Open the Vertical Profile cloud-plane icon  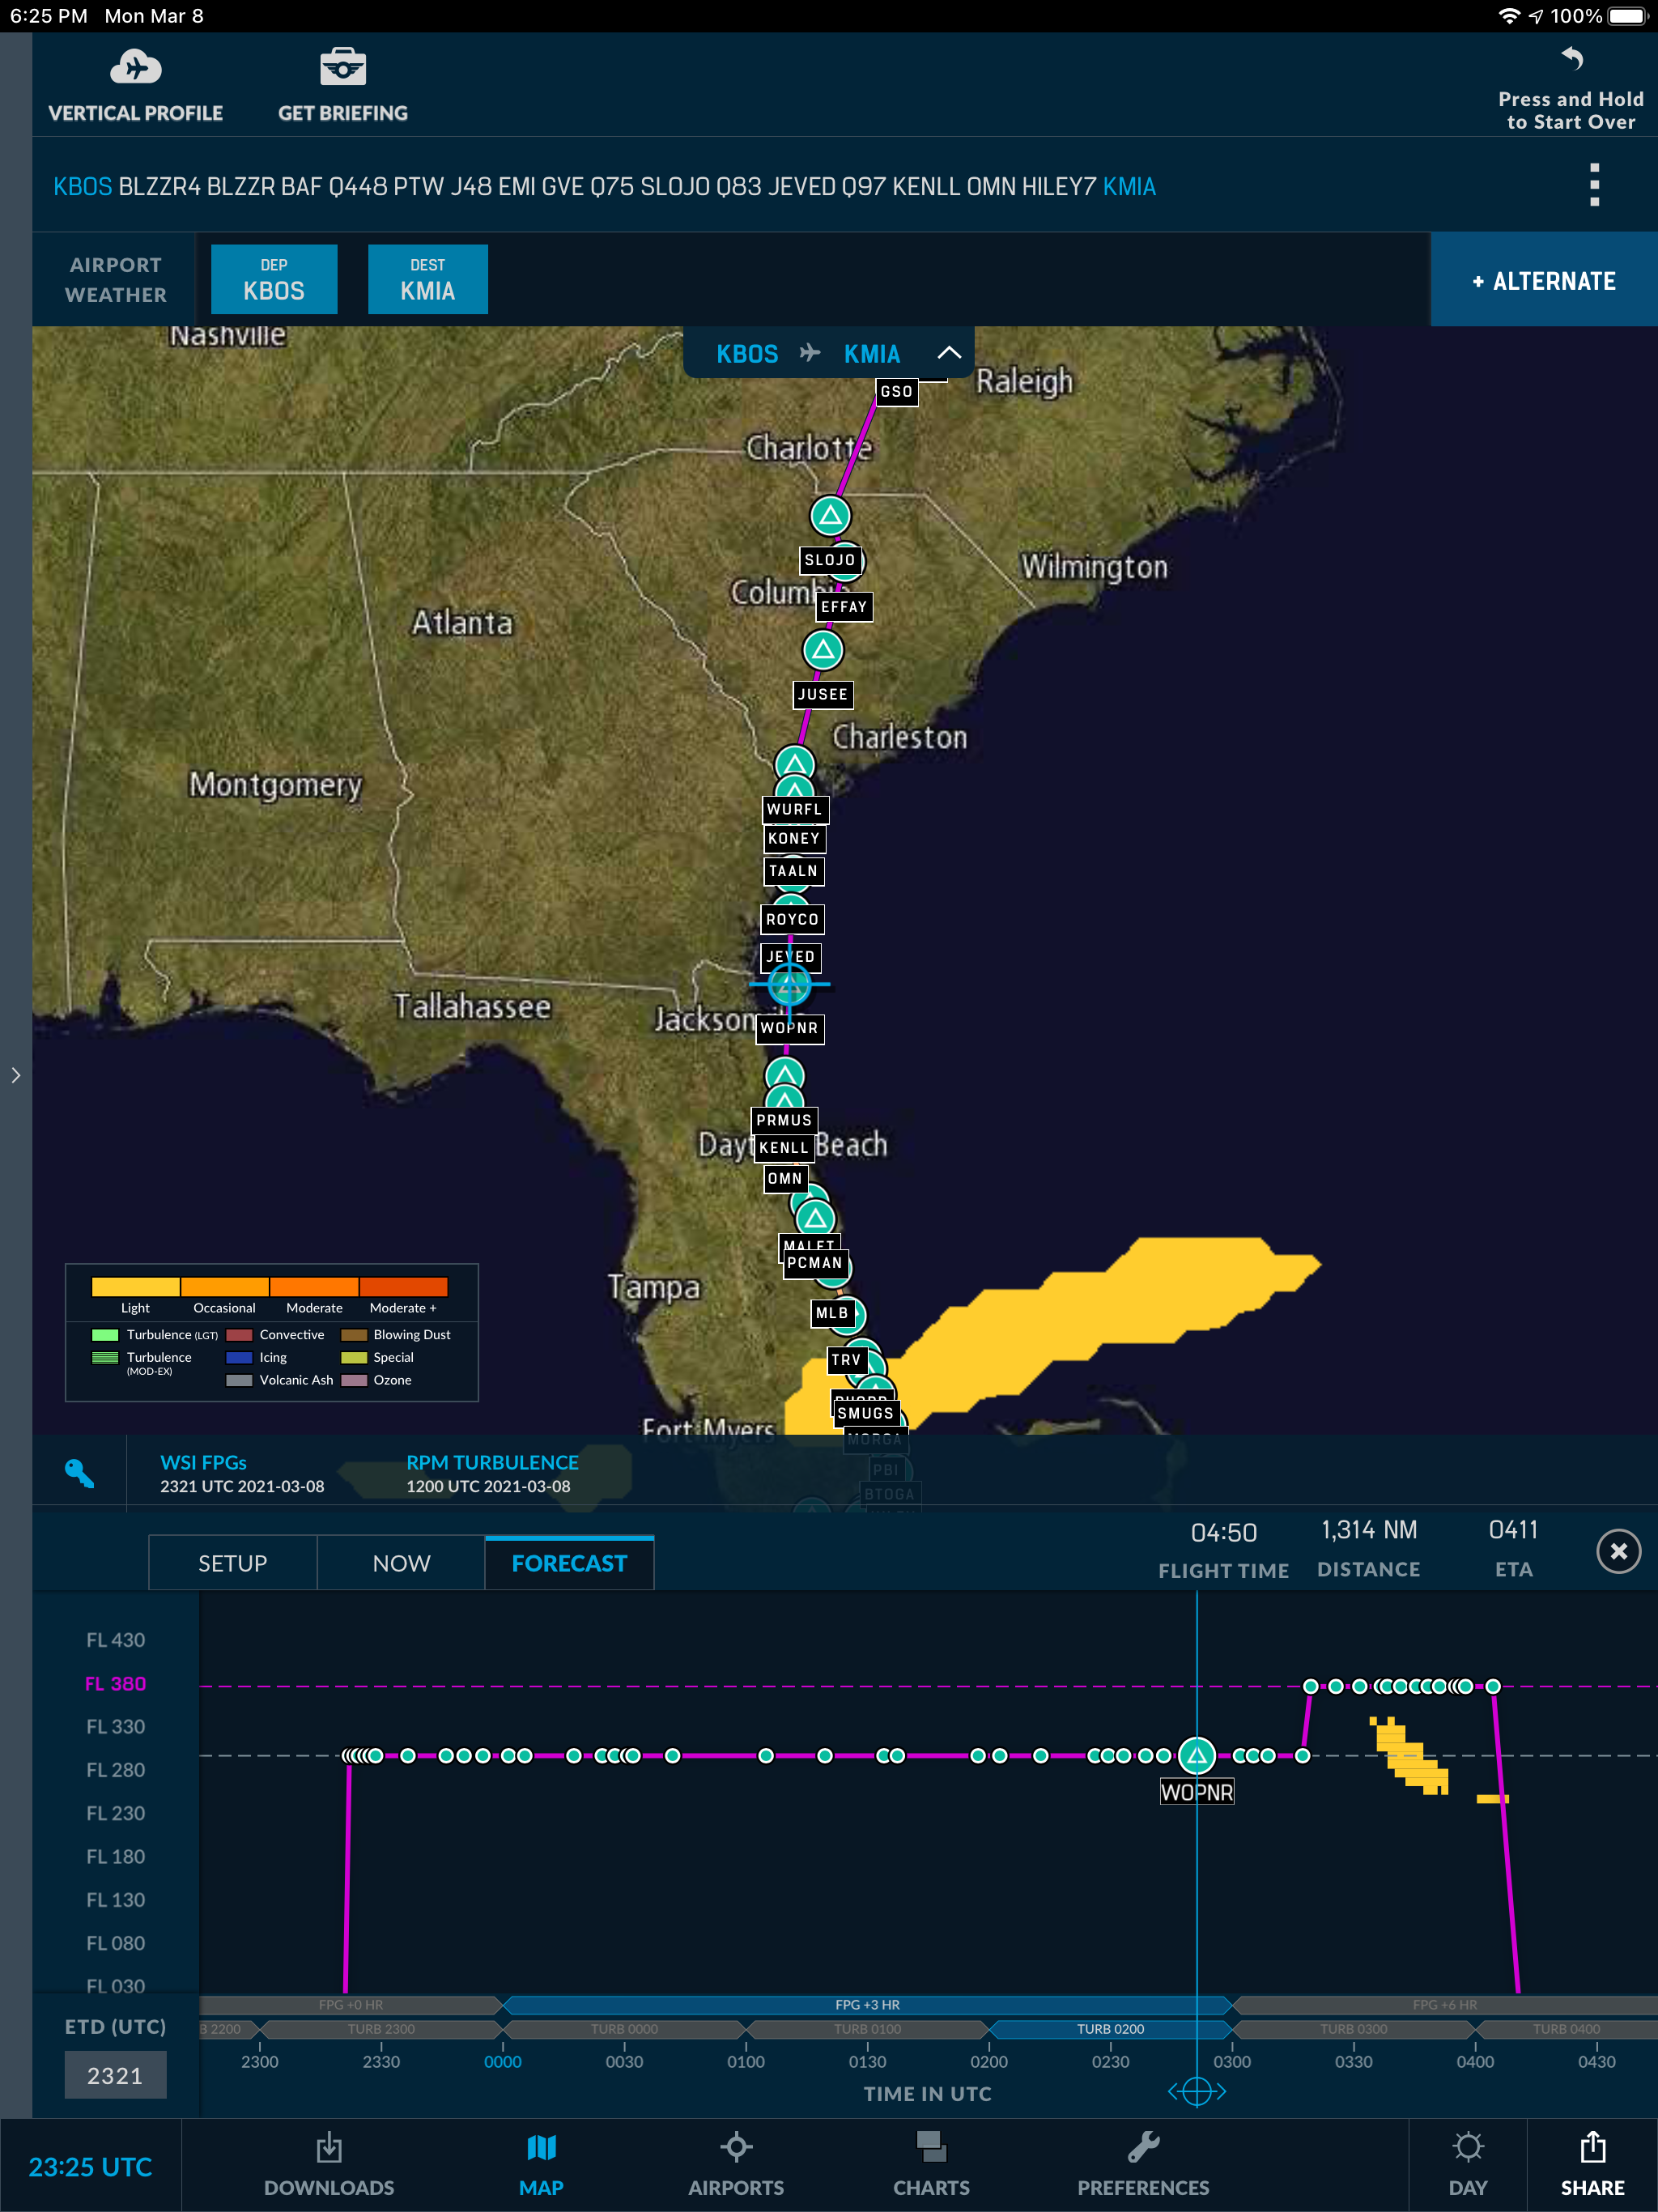[136, 69]
